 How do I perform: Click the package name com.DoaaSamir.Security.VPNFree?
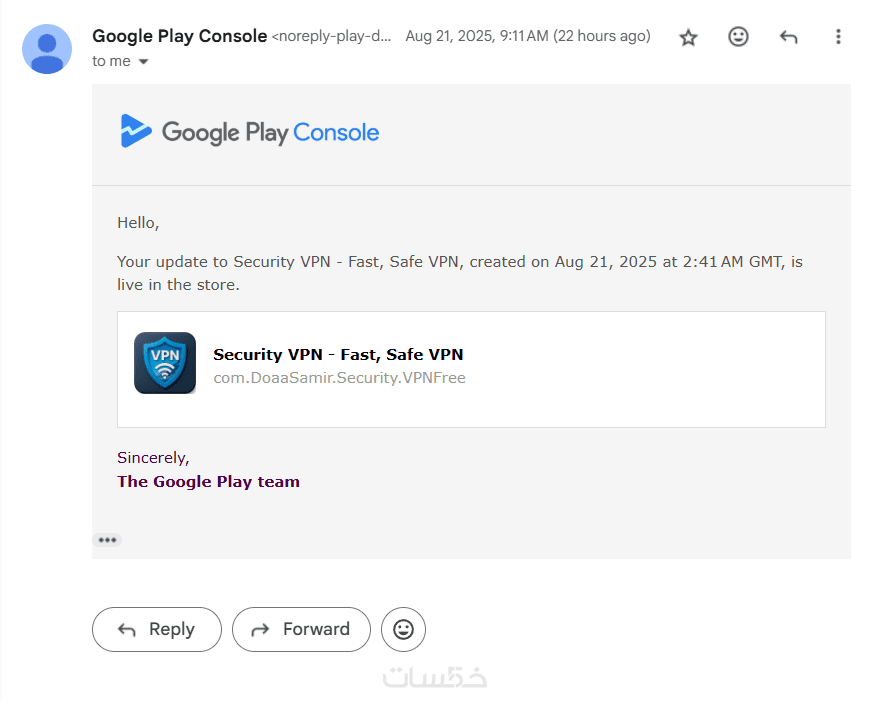coord(339,378)
